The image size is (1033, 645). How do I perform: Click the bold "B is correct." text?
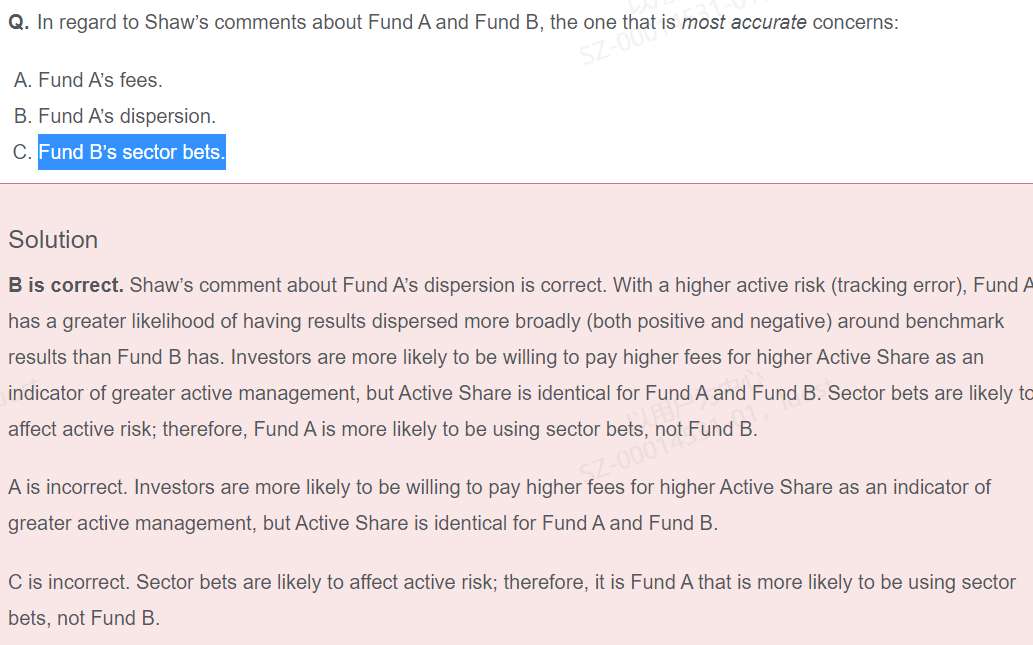pyautogui.click(x=66, y=285)
